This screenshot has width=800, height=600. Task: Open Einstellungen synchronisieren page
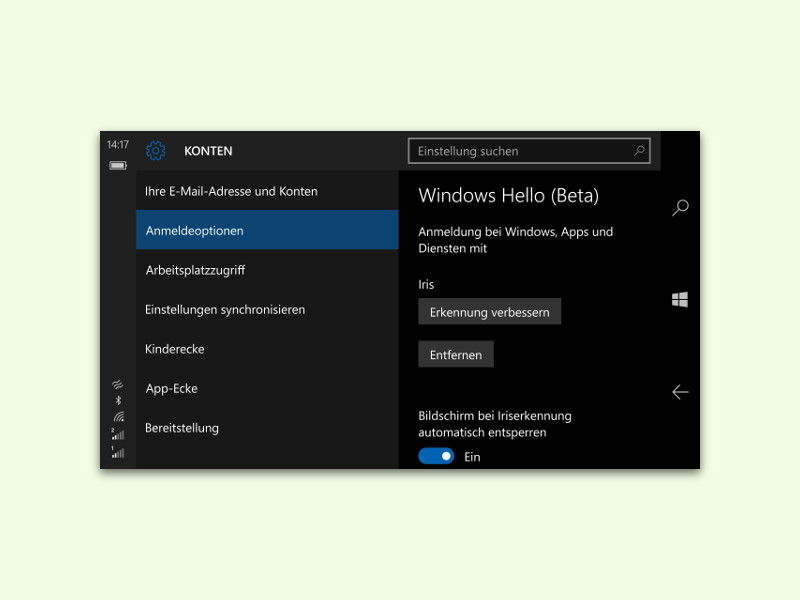click(x=267, y=309)
